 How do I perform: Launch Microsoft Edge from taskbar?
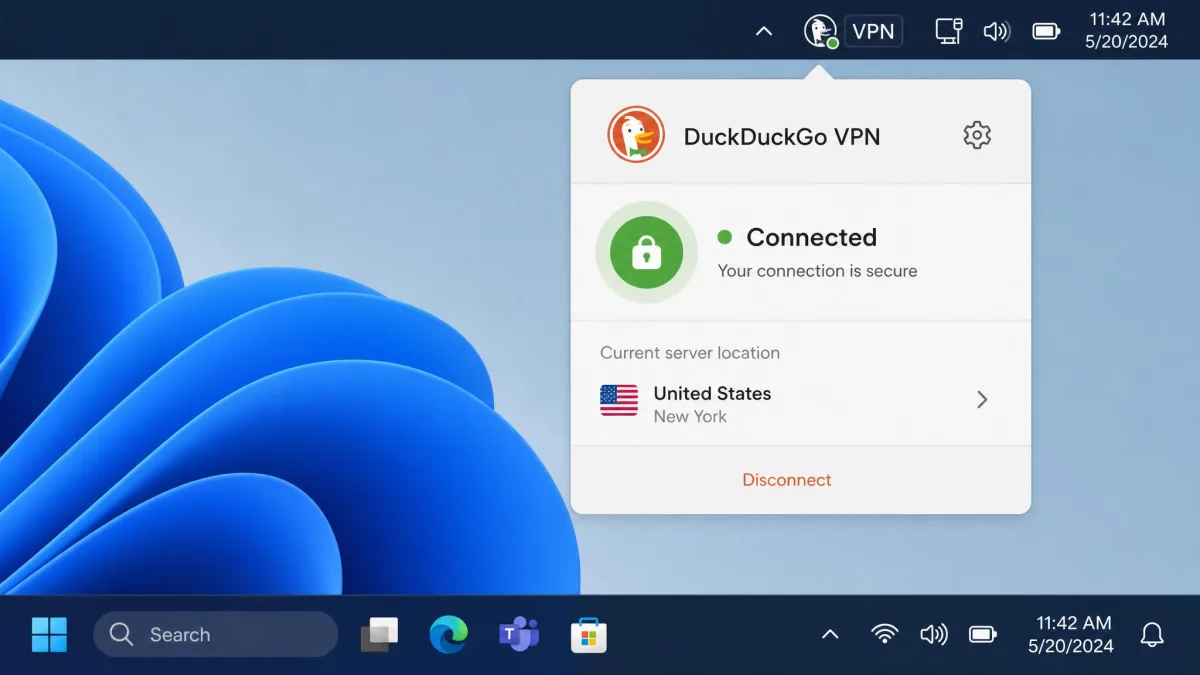[x=449, y=634]
